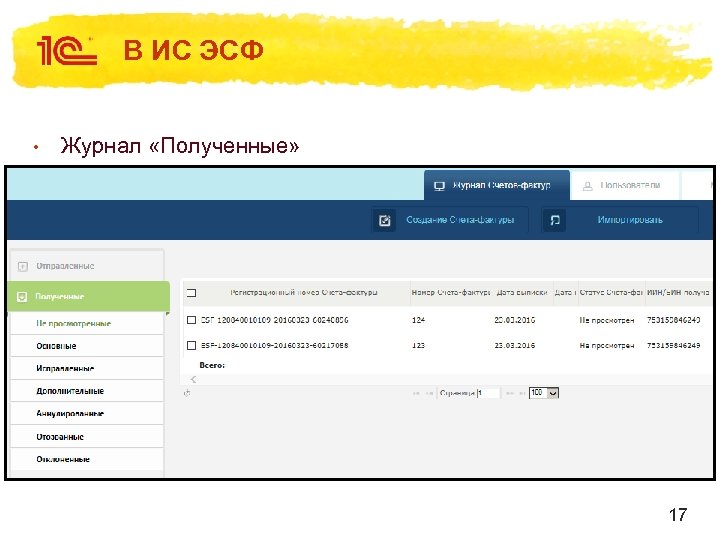Go to next page in pager
The width and height of the screenshot is (720, 540).
pyautogui.click(x=509, y=394)
